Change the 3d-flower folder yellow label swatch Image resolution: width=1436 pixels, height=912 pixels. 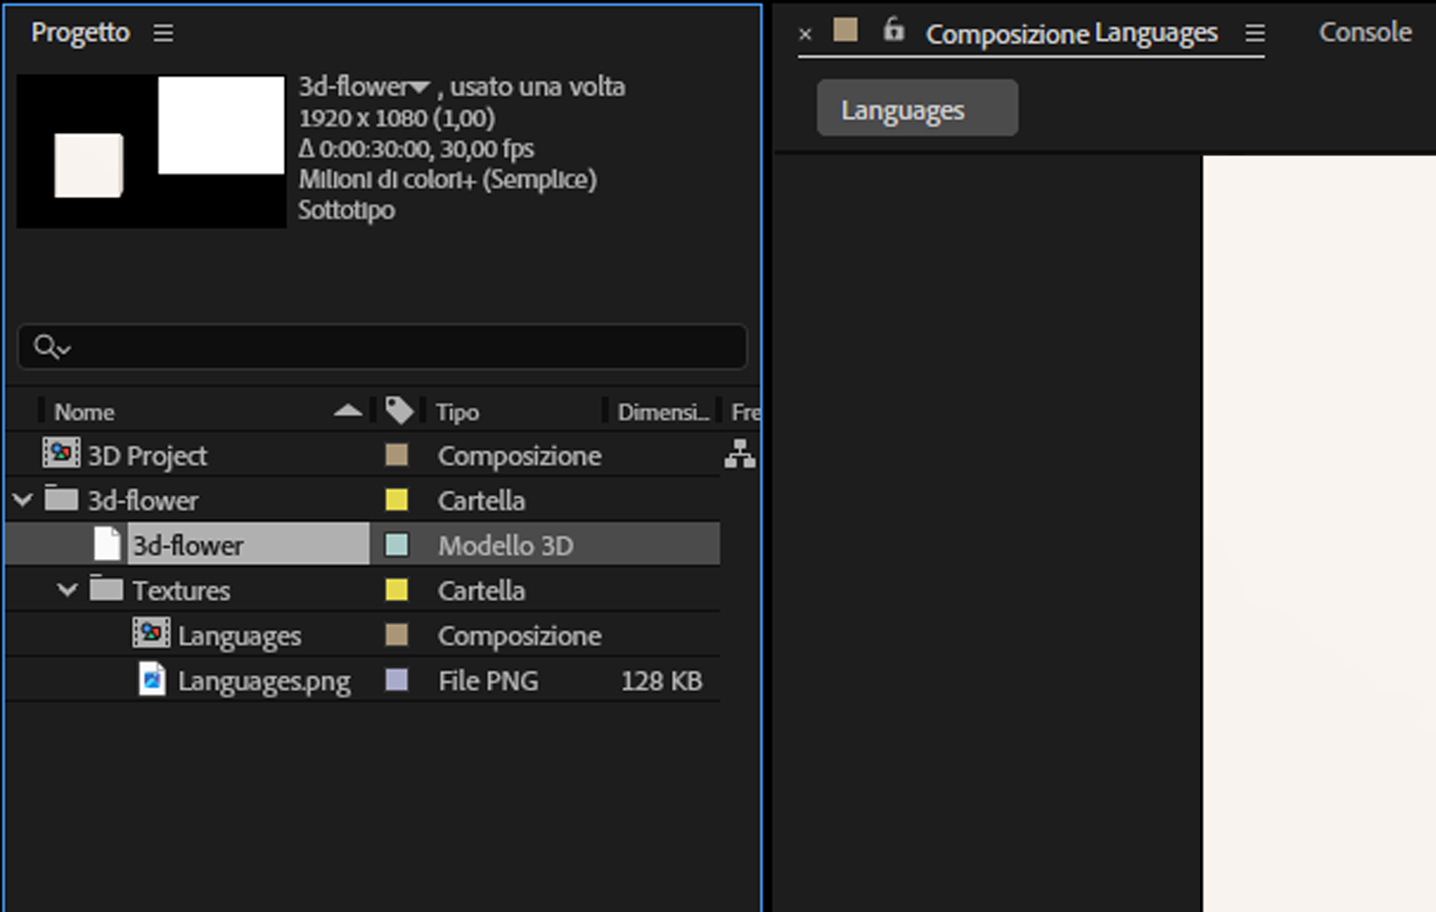click(x=397, y=500)
